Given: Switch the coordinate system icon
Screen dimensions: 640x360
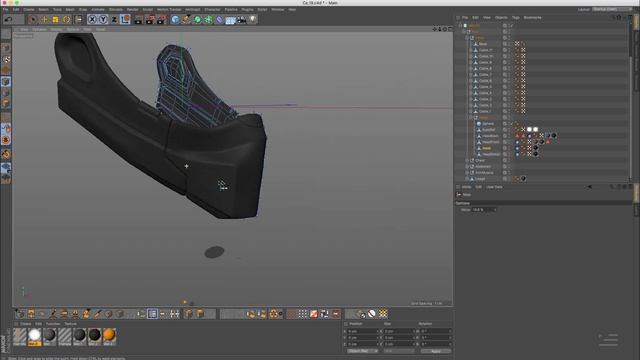Looking at the screenshot, I should 125,19.
